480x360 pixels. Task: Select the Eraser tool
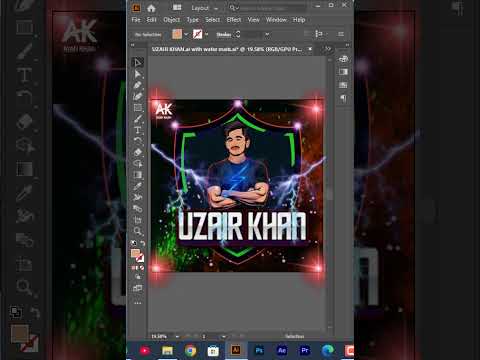click(x=138, y=152)
